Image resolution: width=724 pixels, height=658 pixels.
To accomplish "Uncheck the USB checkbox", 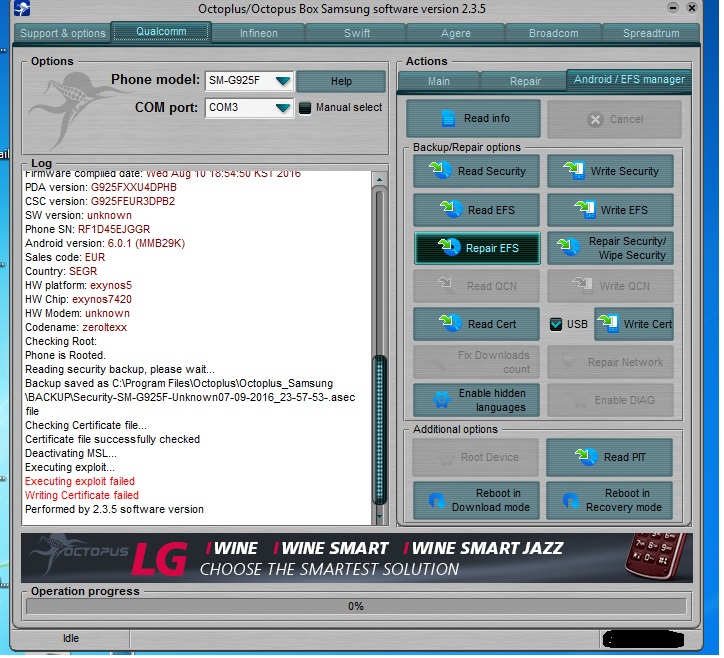I will coord(556,324).
